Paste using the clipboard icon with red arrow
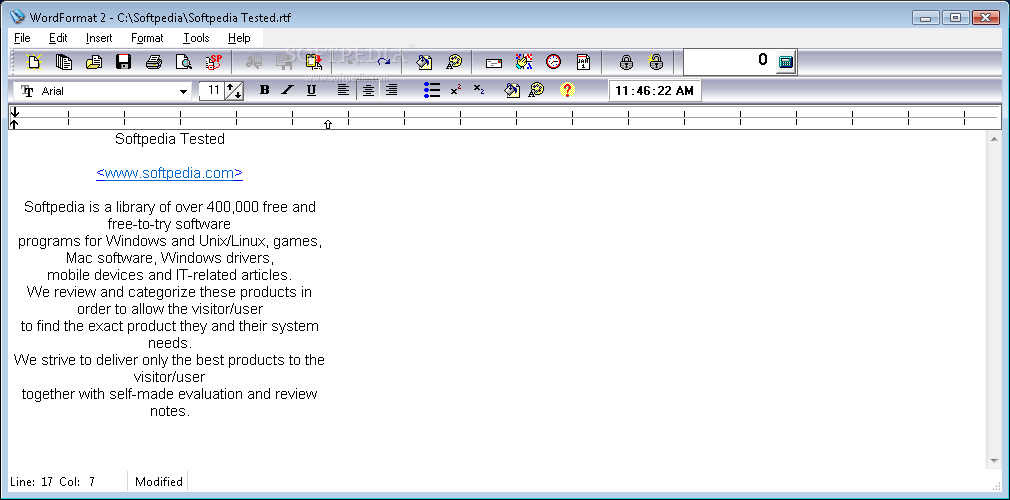Viewport: 1010px width, 500px height. (x=314, y=62)
